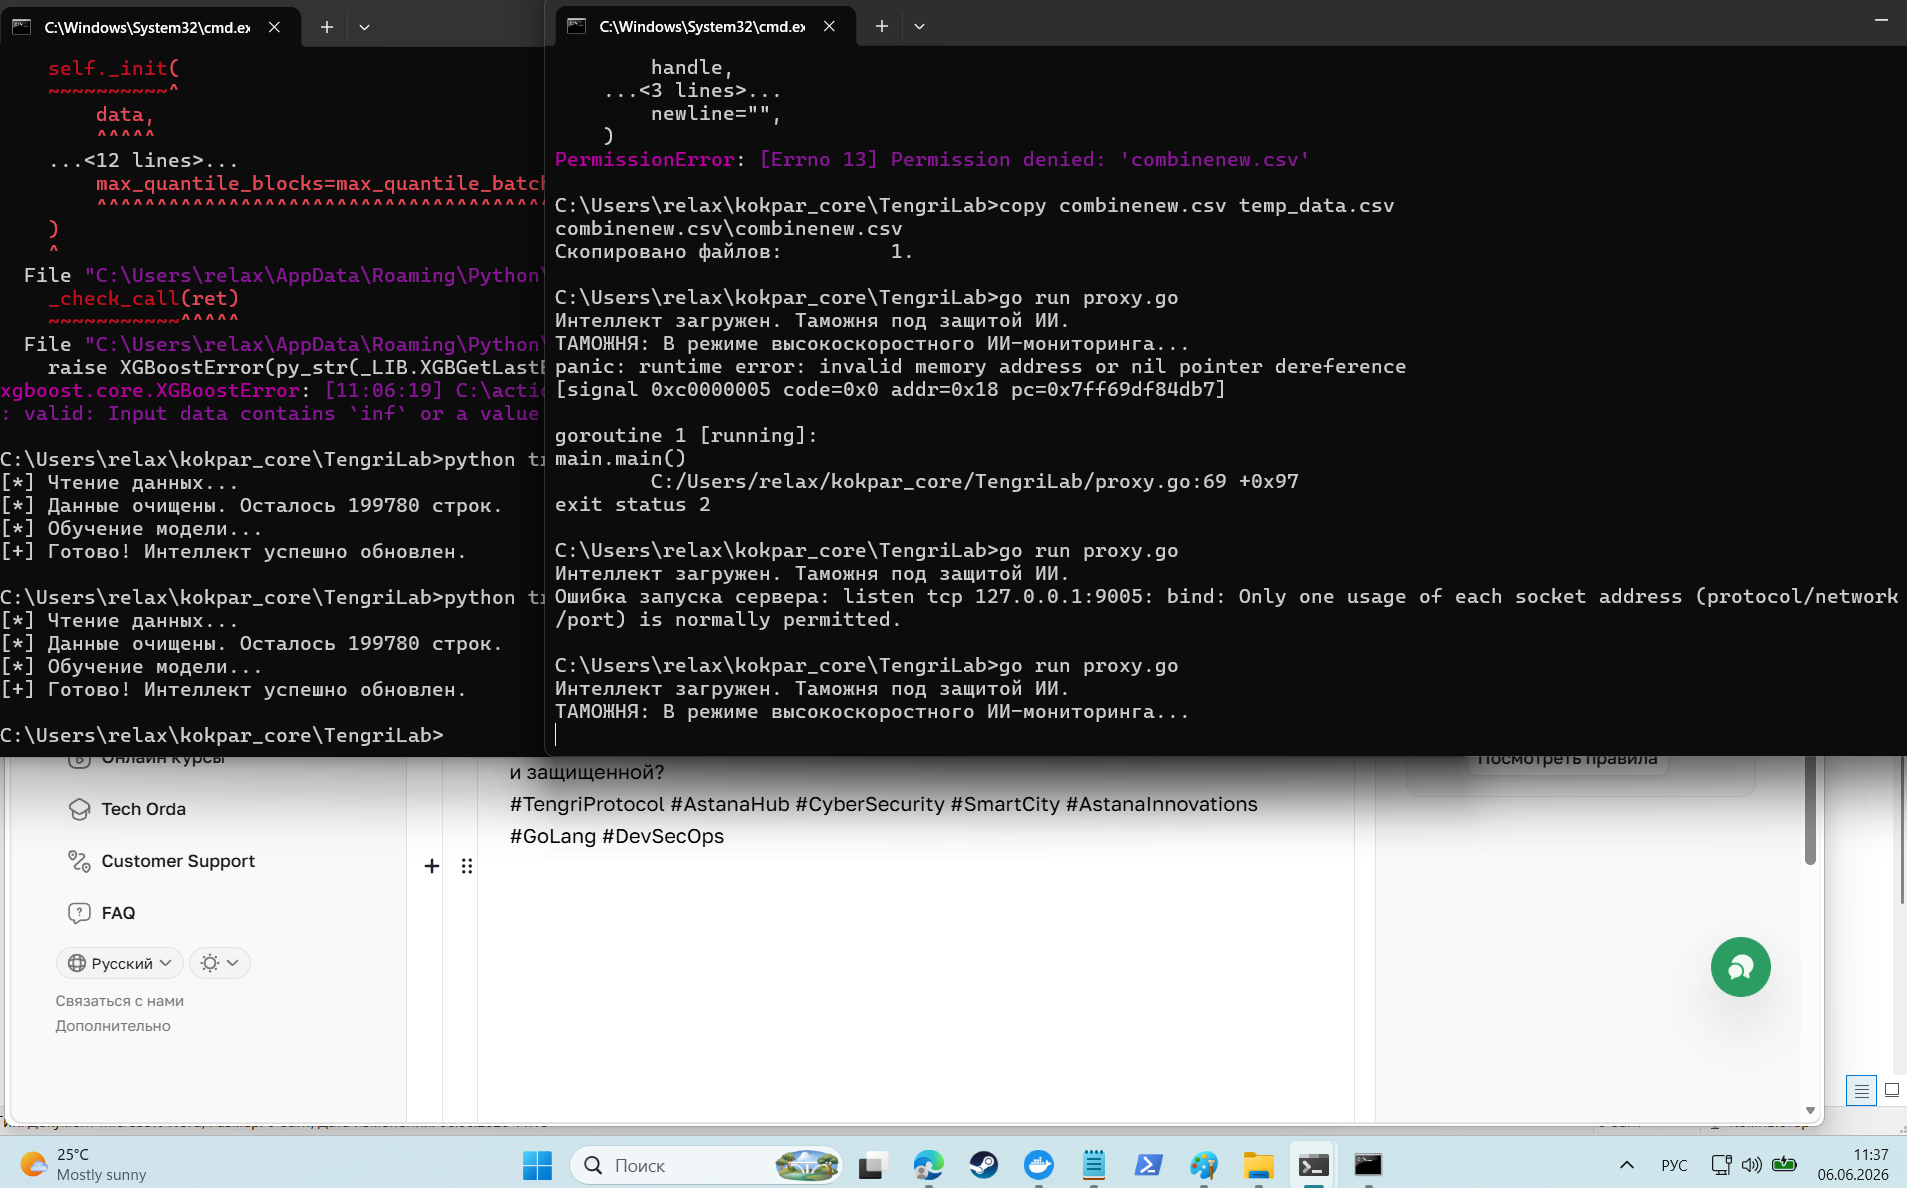The width and height of the screenshot is (1907, 1188).
Task: Show hidden system tray icons
Action: point(1627,1165)
